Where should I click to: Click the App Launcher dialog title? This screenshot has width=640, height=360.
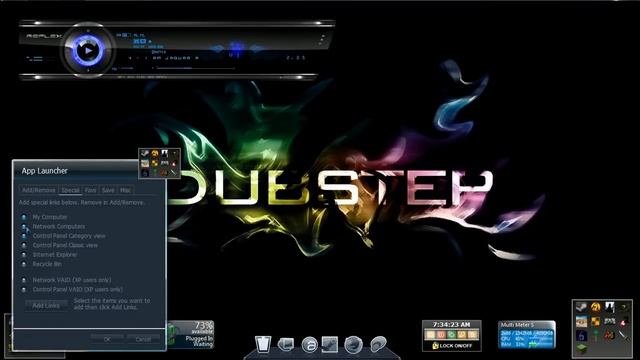click(44, 171)
